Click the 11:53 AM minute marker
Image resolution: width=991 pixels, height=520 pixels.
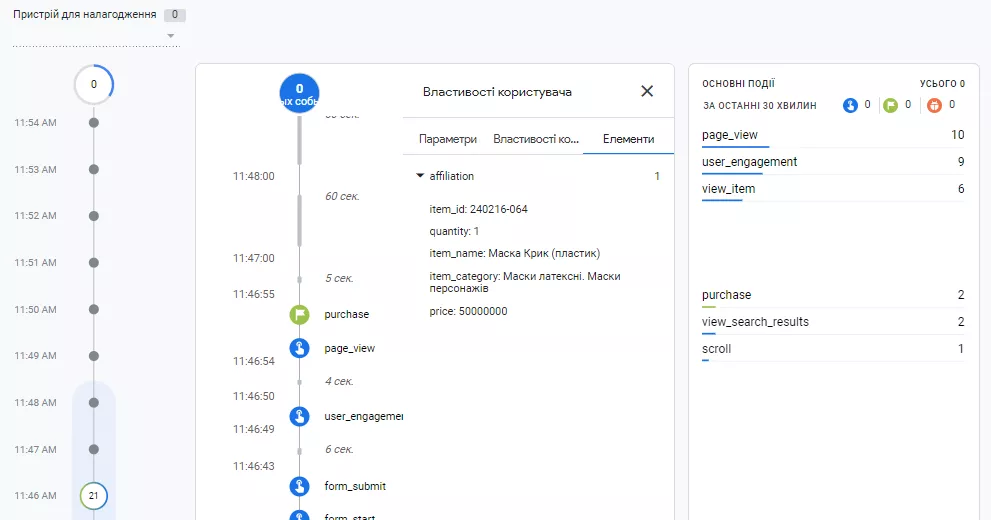94,169
